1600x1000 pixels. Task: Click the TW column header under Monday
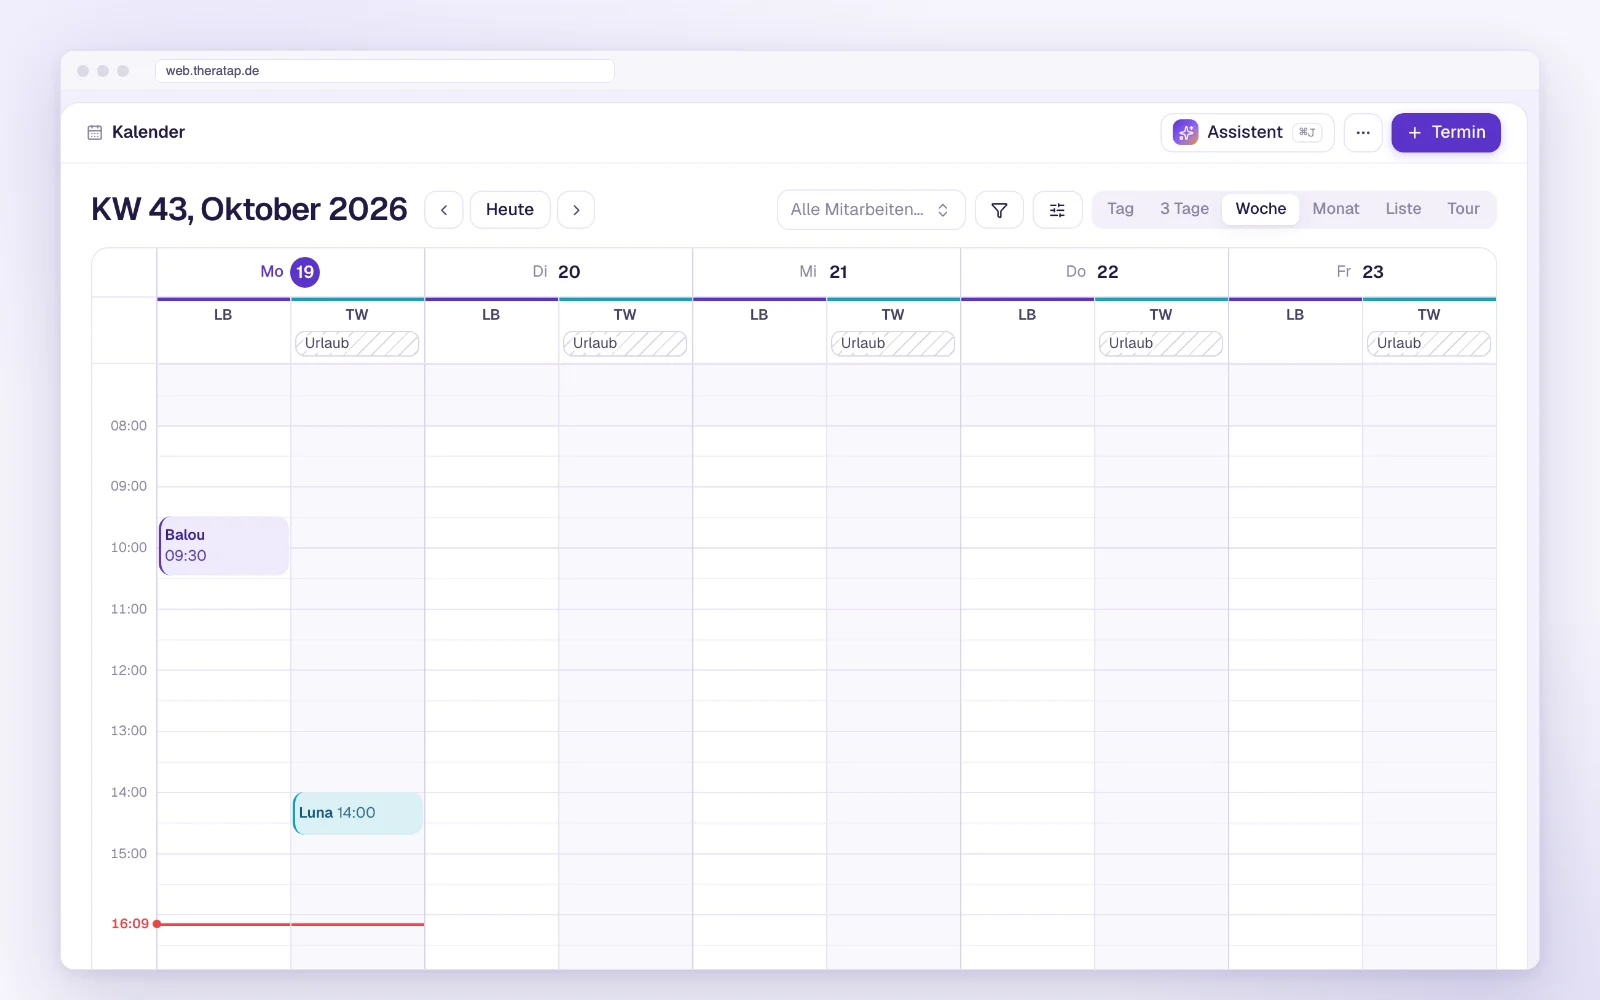[x=357, y=315]
